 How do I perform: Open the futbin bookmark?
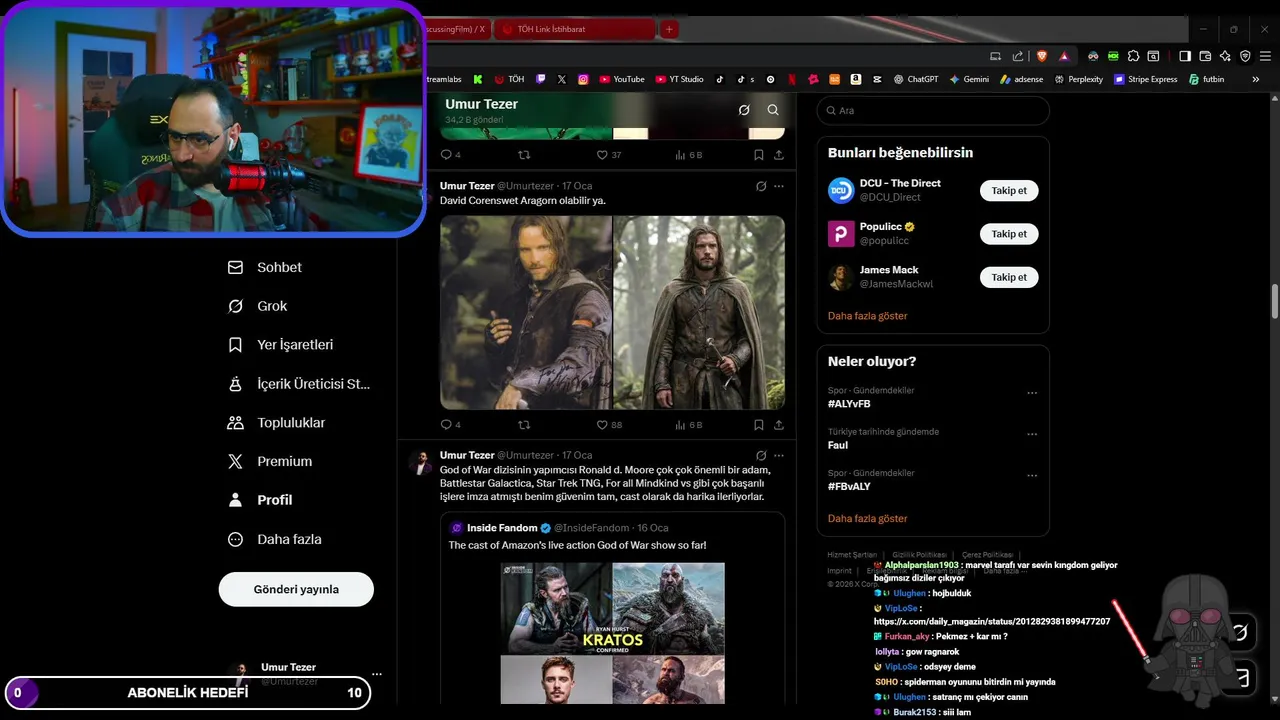1206,79
